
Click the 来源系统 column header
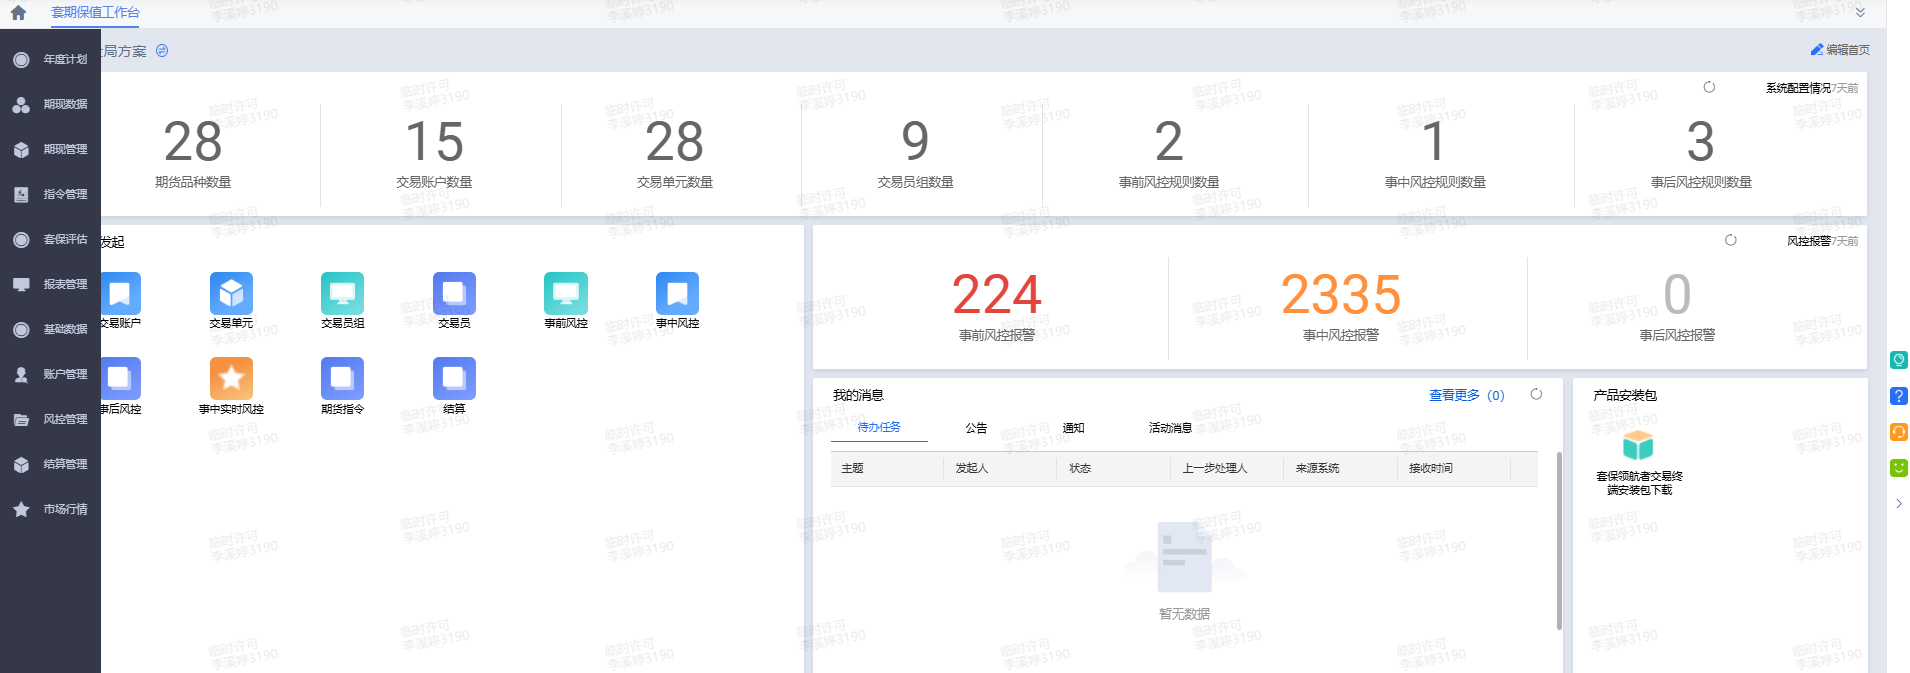[1340, 468]
